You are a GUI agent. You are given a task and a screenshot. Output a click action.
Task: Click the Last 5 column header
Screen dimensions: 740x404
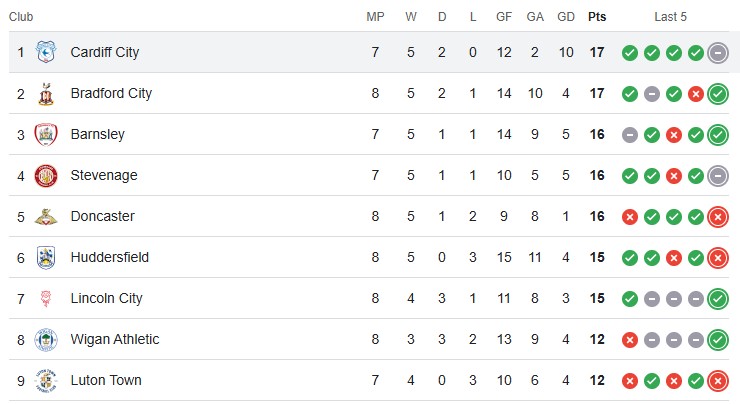(670, 17)
